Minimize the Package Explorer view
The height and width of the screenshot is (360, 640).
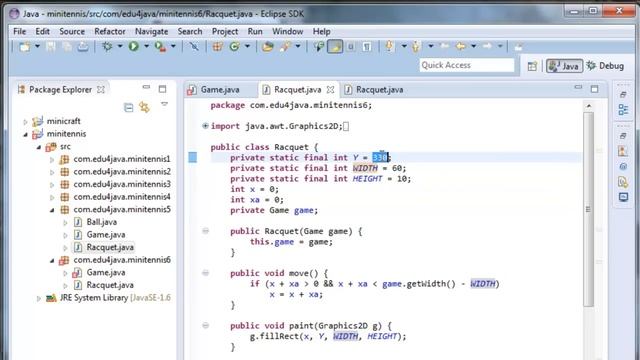(x=146, y=87)
